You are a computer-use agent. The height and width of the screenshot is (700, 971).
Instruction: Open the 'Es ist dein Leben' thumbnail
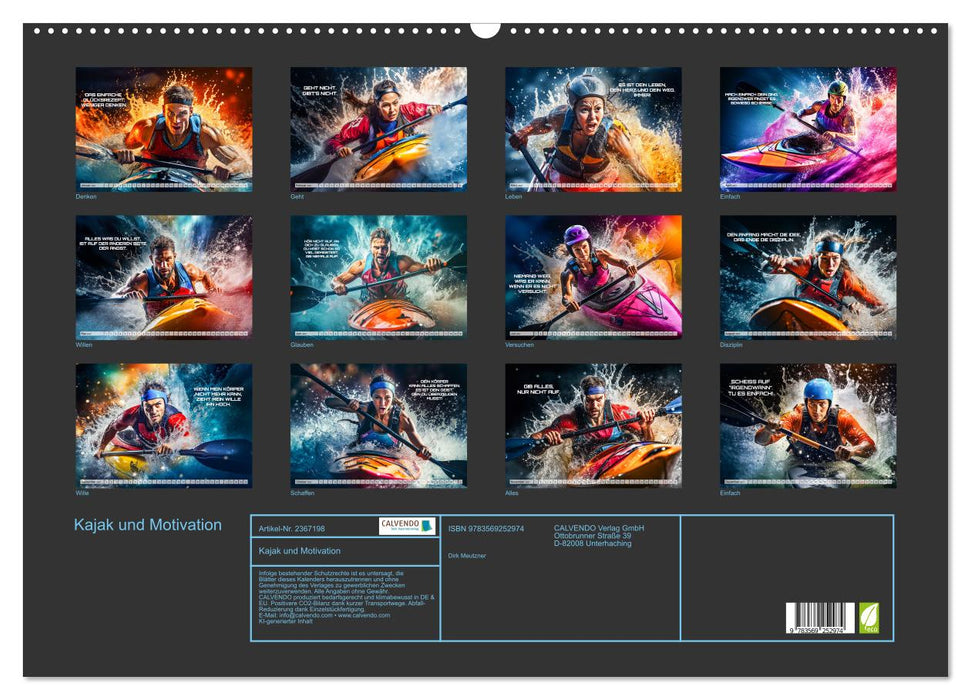pos(593,129)
